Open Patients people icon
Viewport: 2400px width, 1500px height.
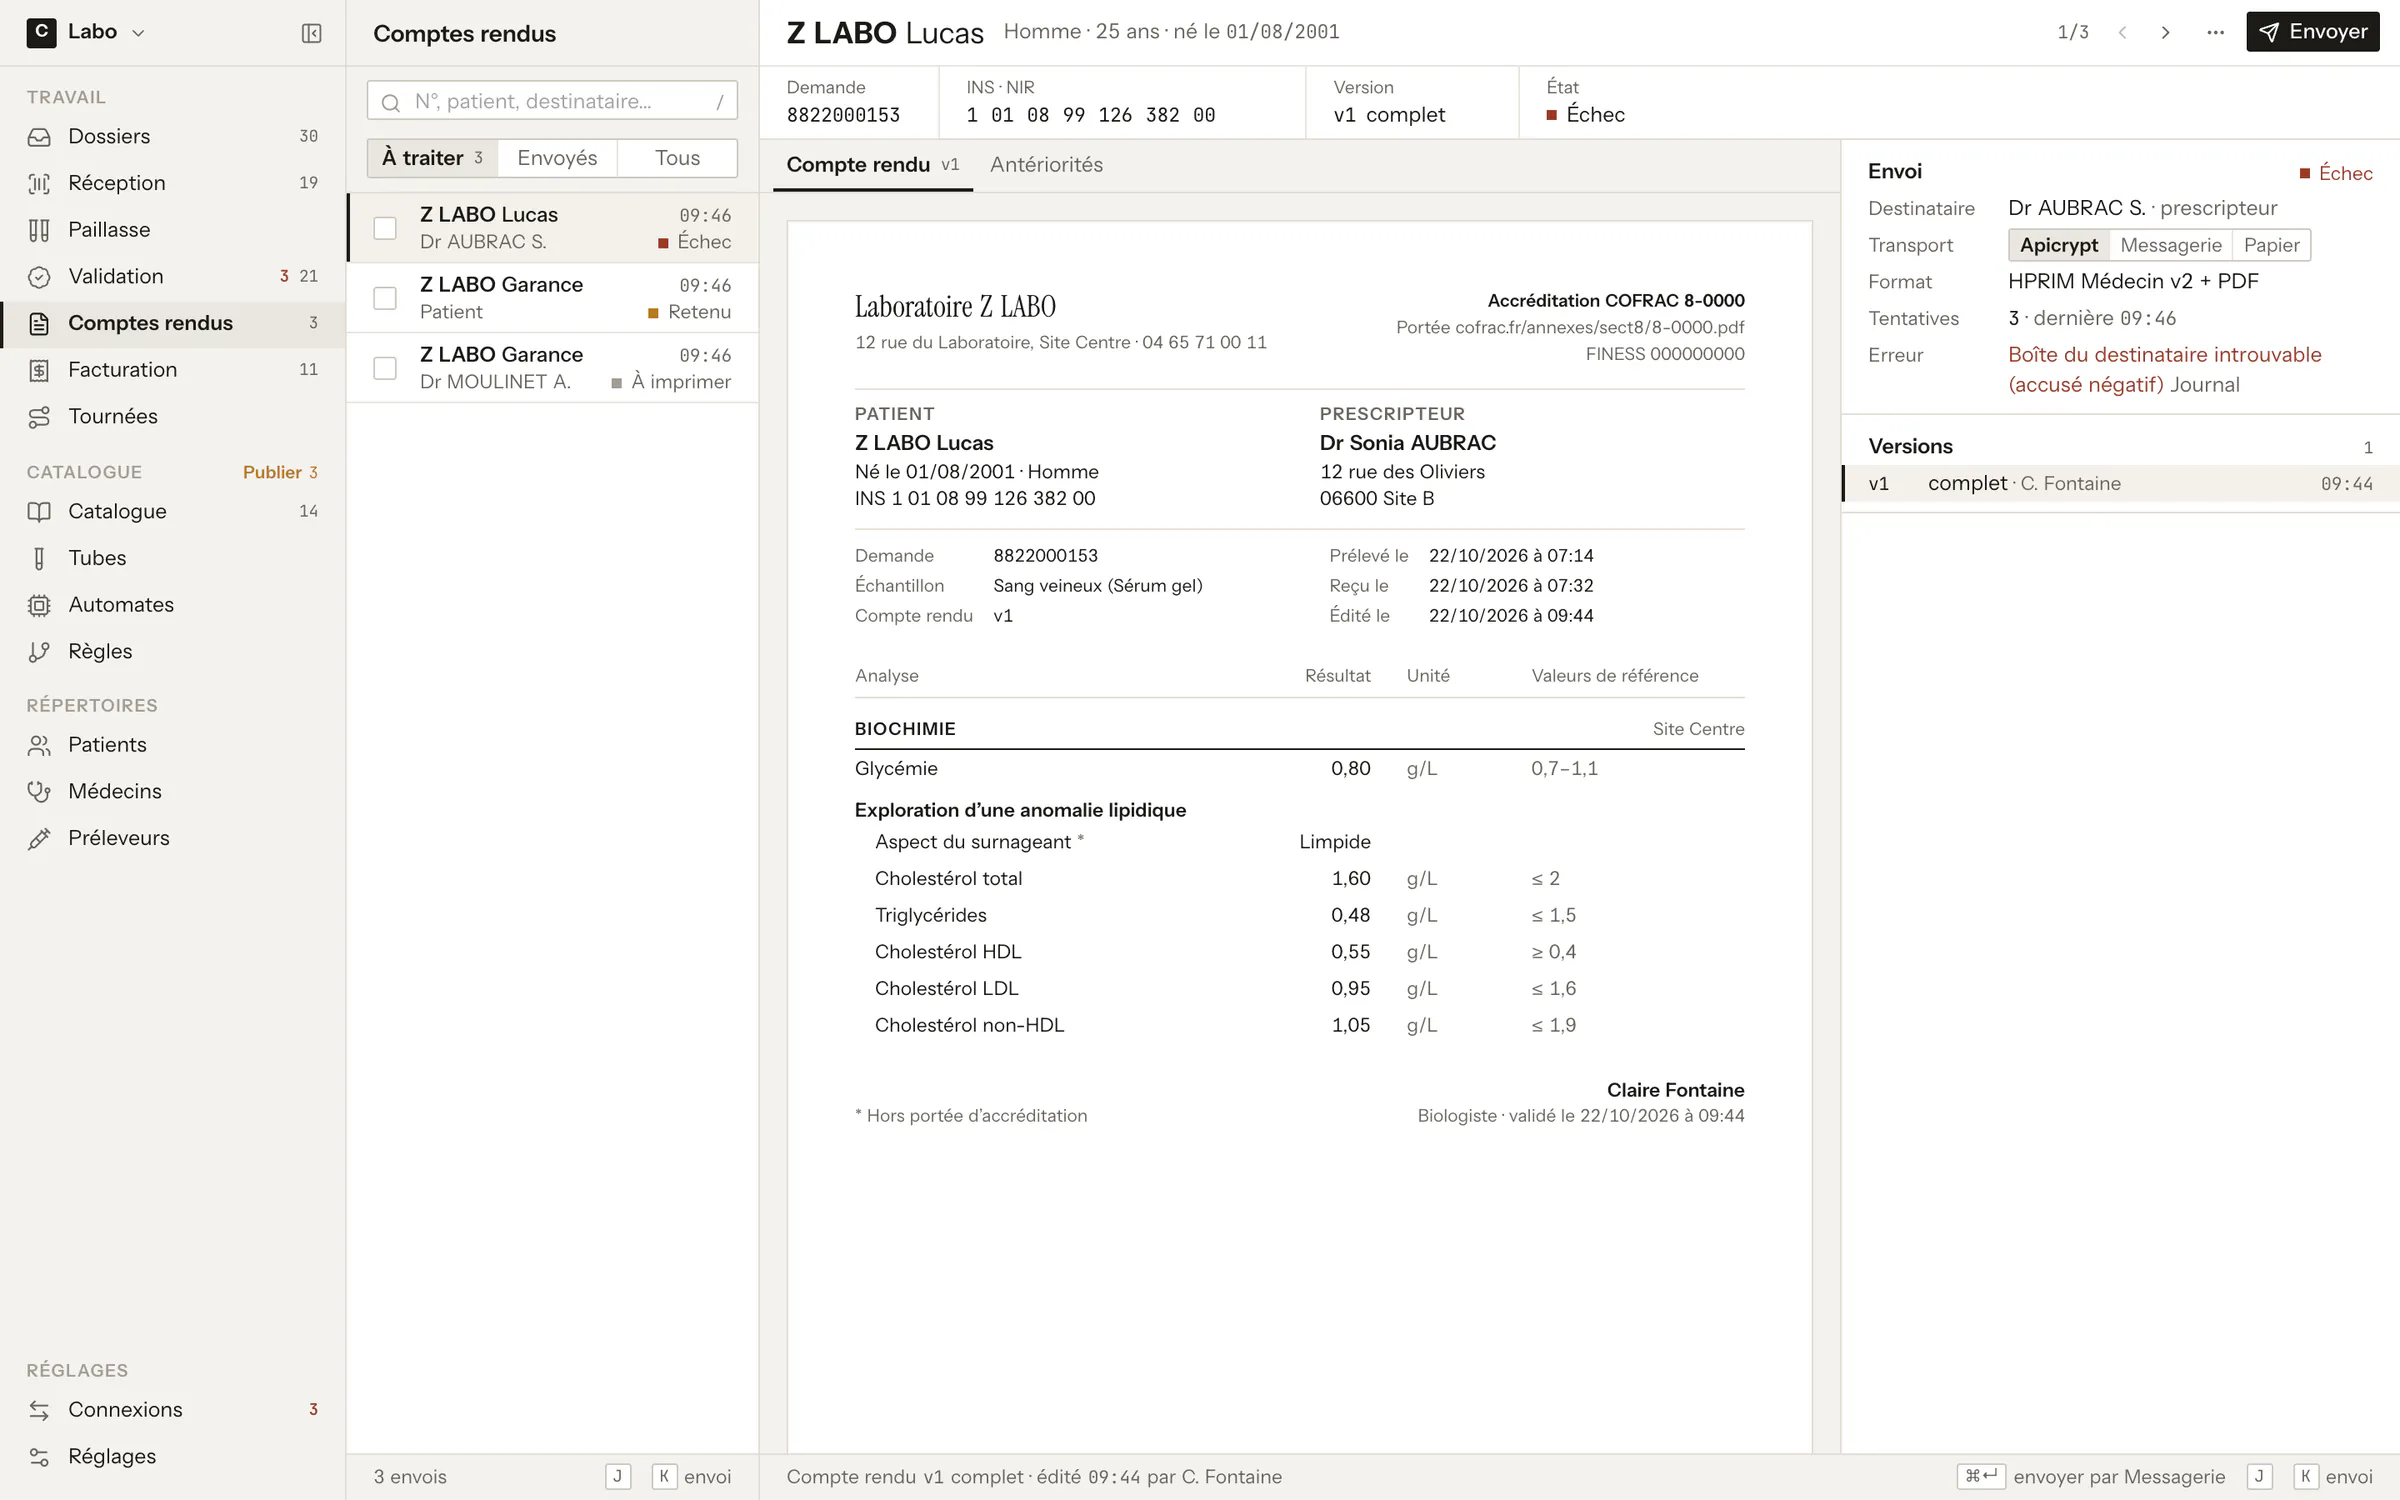(x=39, y=745)
